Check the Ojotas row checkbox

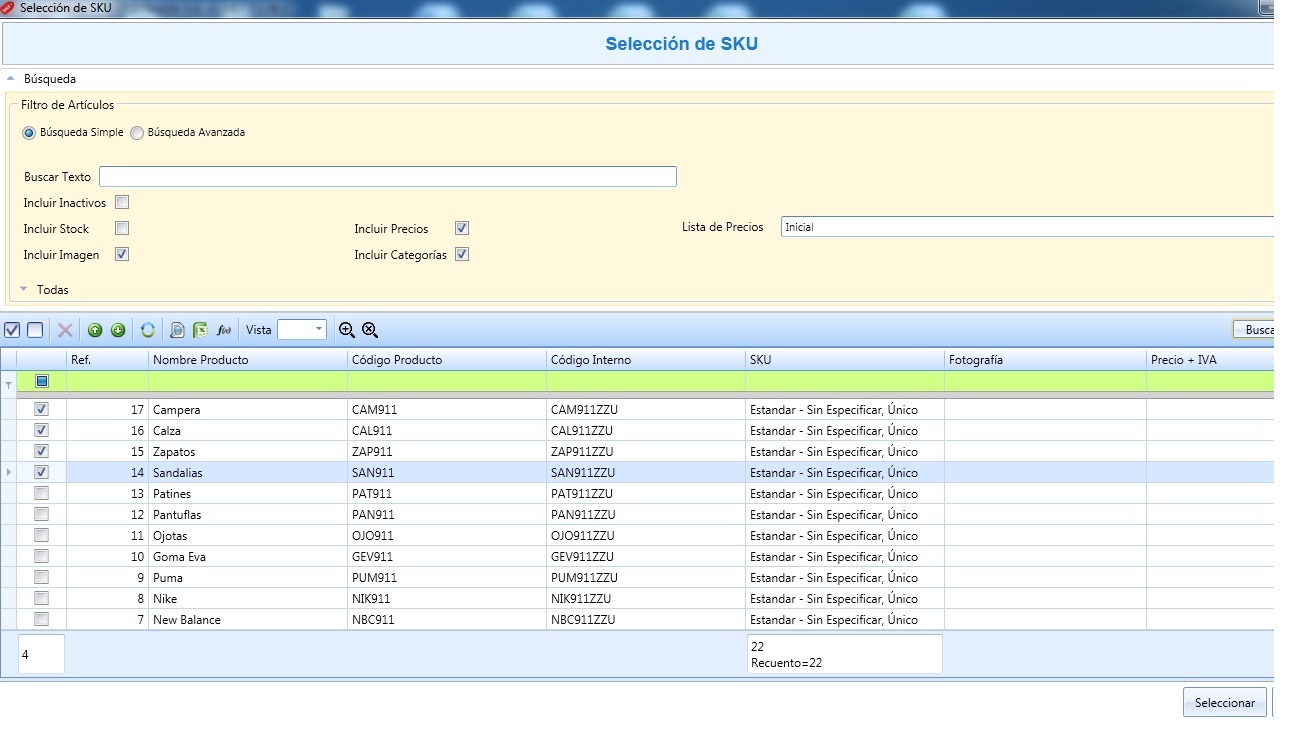pyautogui.click(x=41, y=535)
